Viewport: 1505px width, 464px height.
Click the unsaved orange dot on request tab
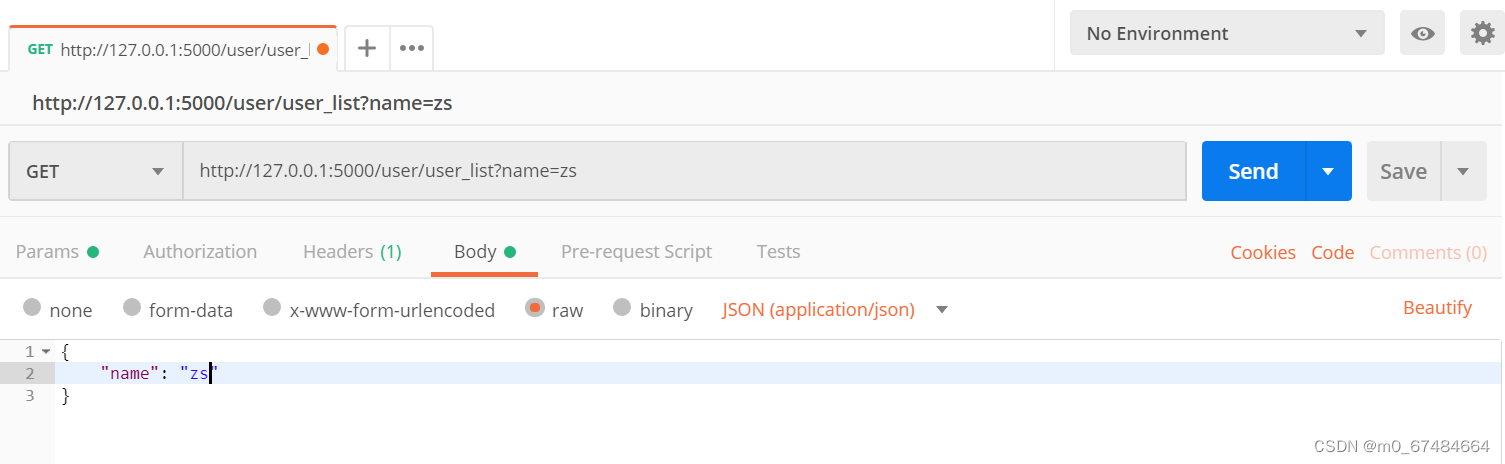[x=323, y=49]
